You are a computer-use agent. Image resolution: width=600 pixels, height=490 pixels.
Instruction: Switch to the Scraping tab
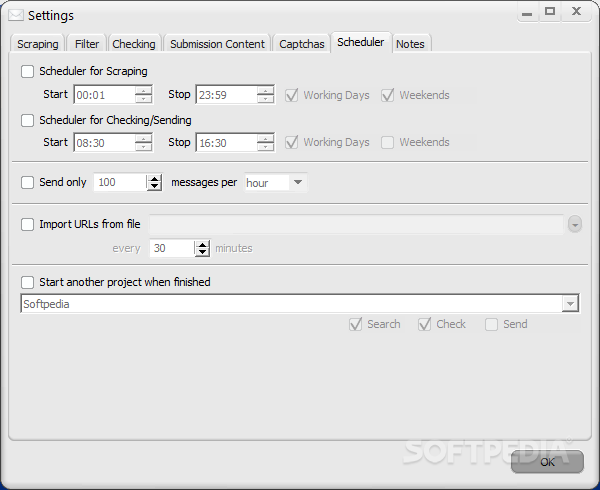pos(38,44)
